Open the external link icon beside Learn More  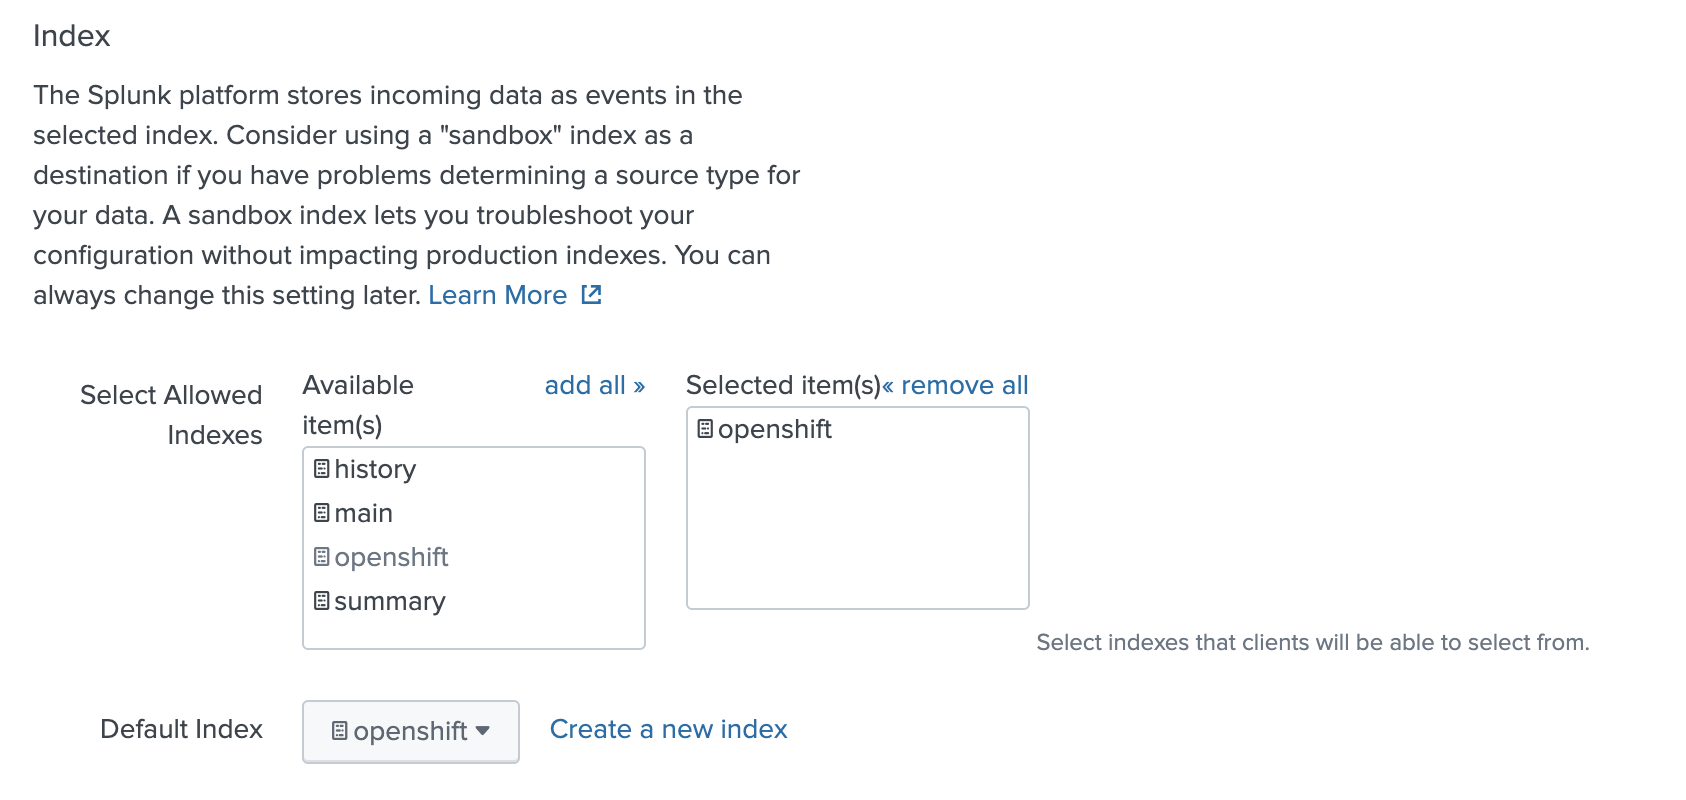coord(591,295)
